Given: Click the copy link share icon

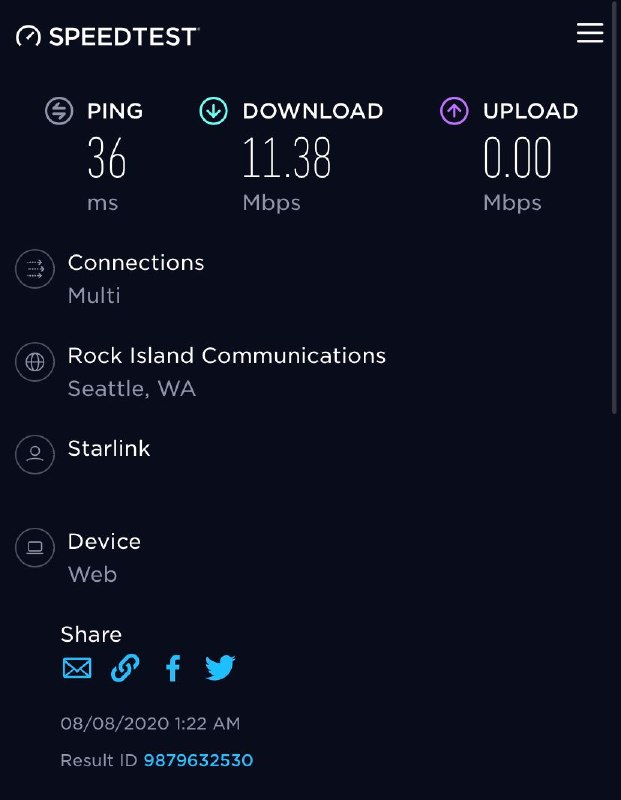Looking at the screenshot, I should tap(124, 667).
